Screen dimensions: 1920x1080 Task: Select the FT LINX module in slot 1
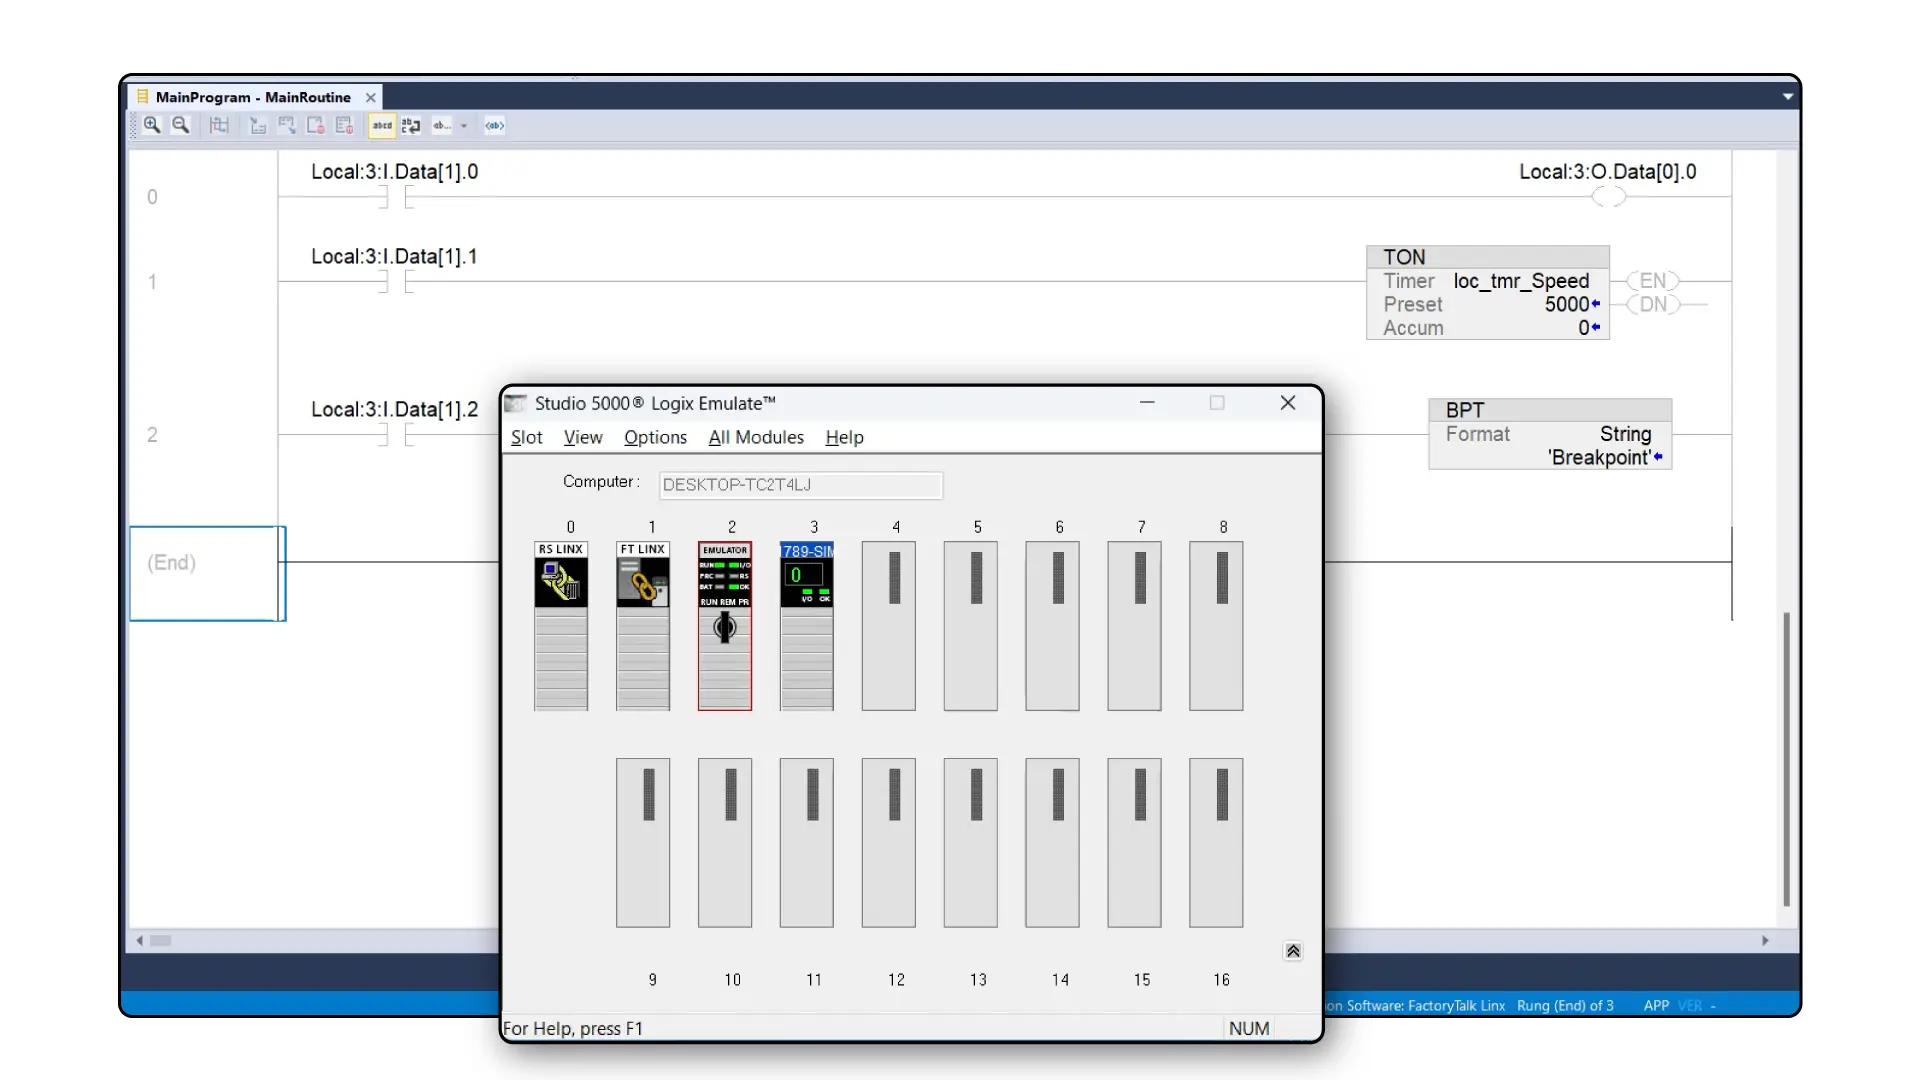point(643,626)
